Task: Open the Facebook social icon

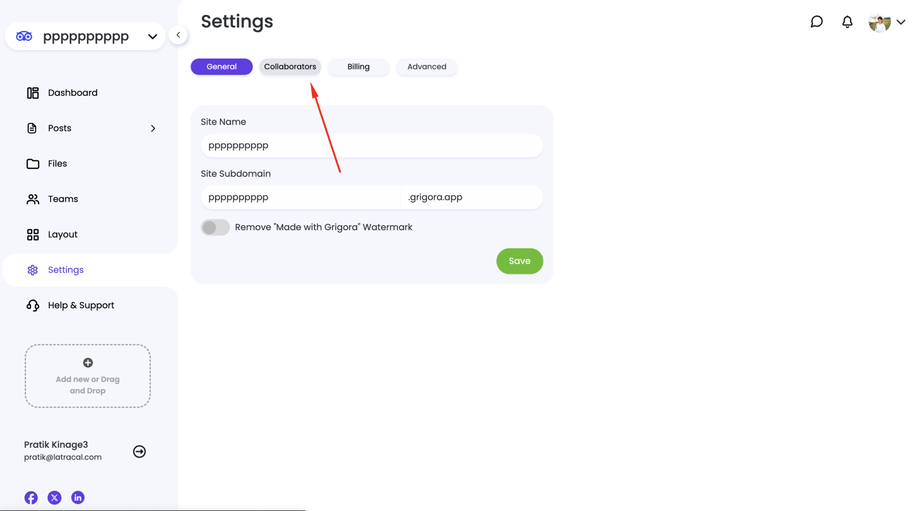Action: coord(31,498)
